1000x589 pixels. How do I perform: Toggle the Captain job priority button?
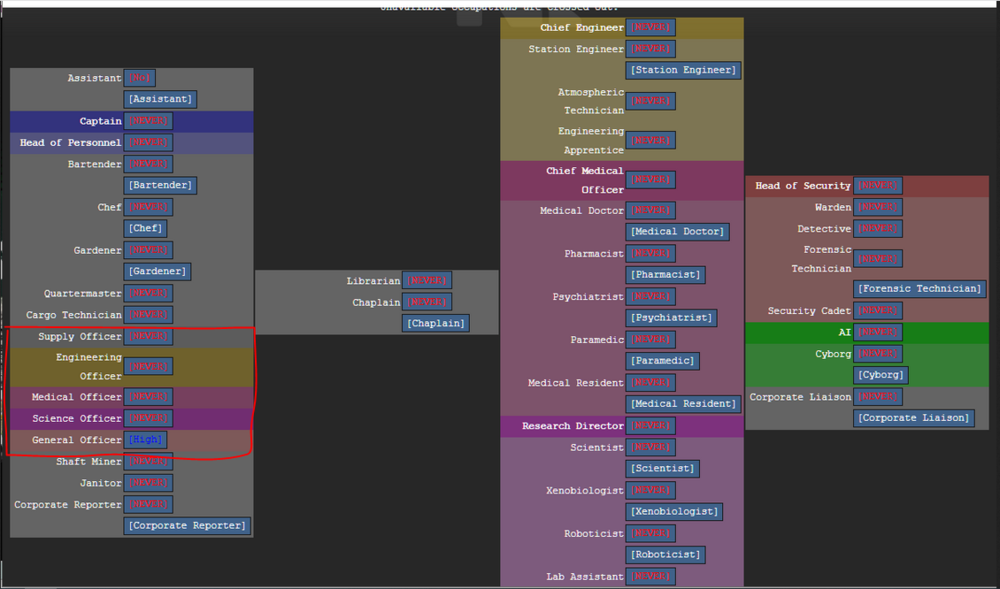[148, 121]
